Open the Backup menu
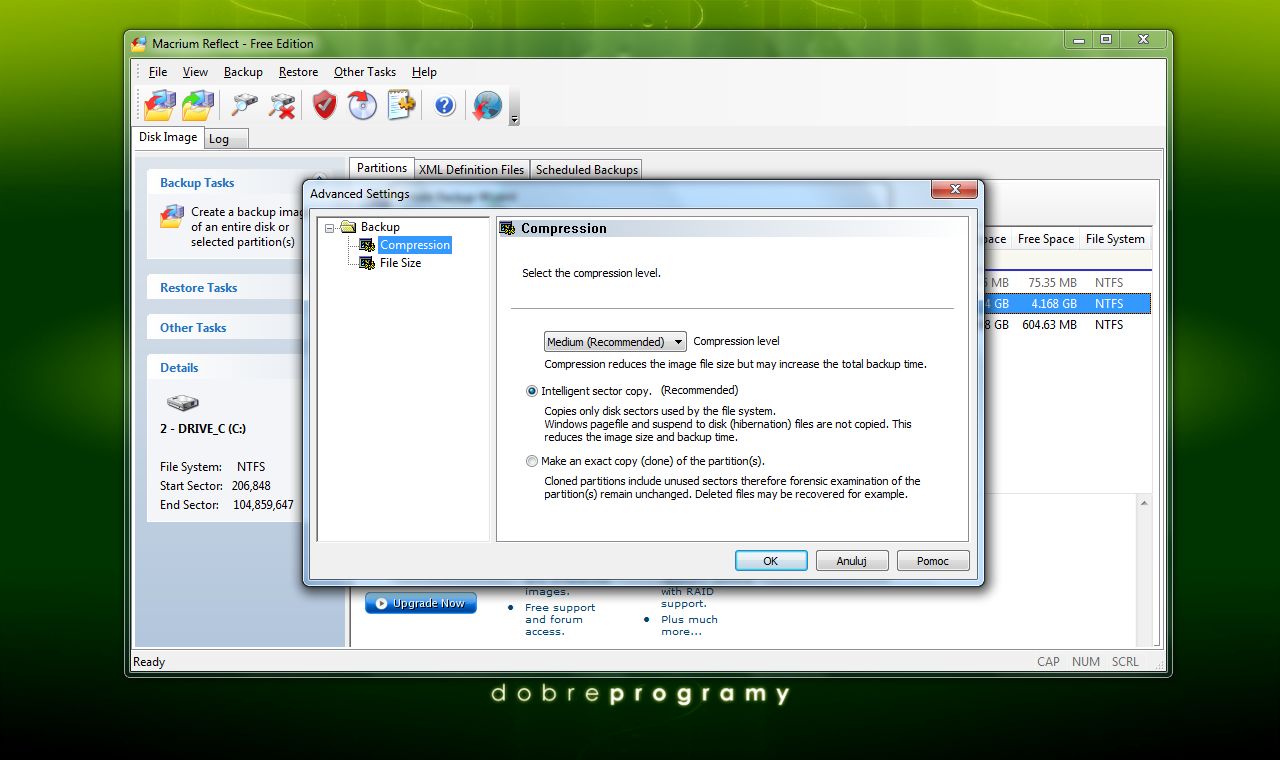 243,72
